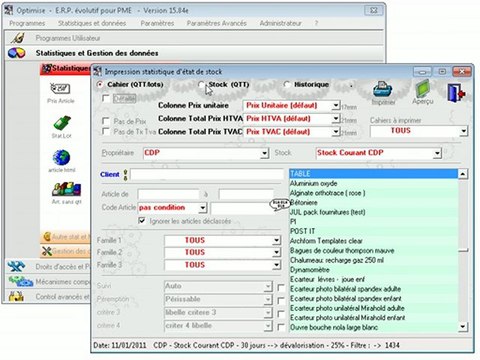The height and width of the screenshot is (360, 480).
Task: Open the Programmes menu
Action: point(27,23)
